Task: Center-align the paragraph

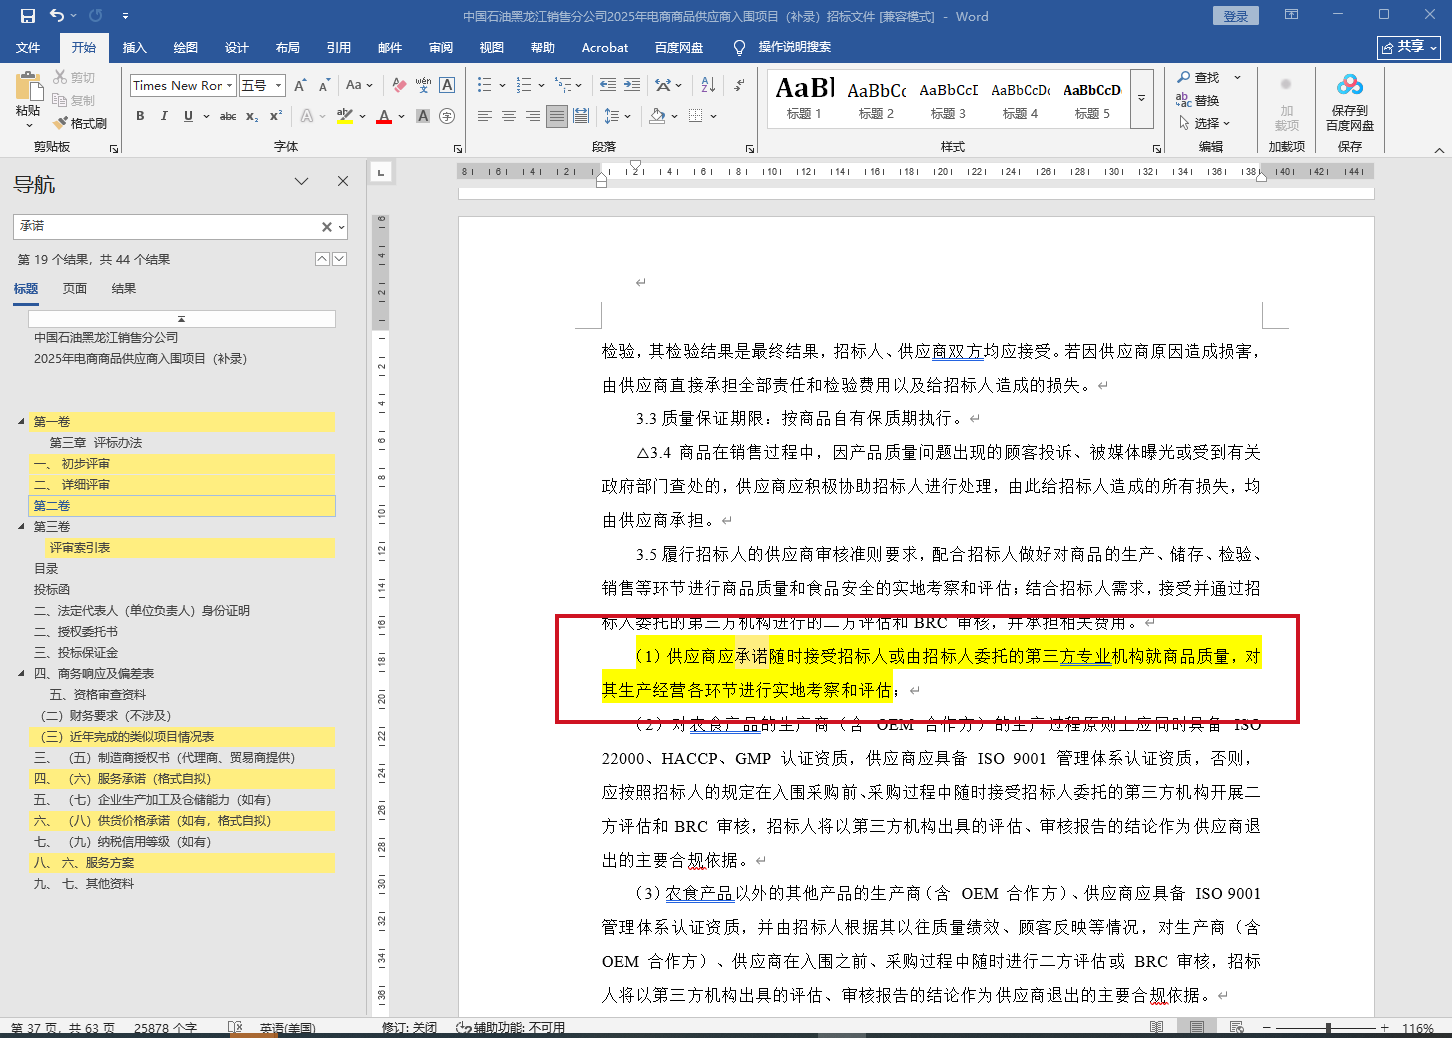Action: [509, 116]
